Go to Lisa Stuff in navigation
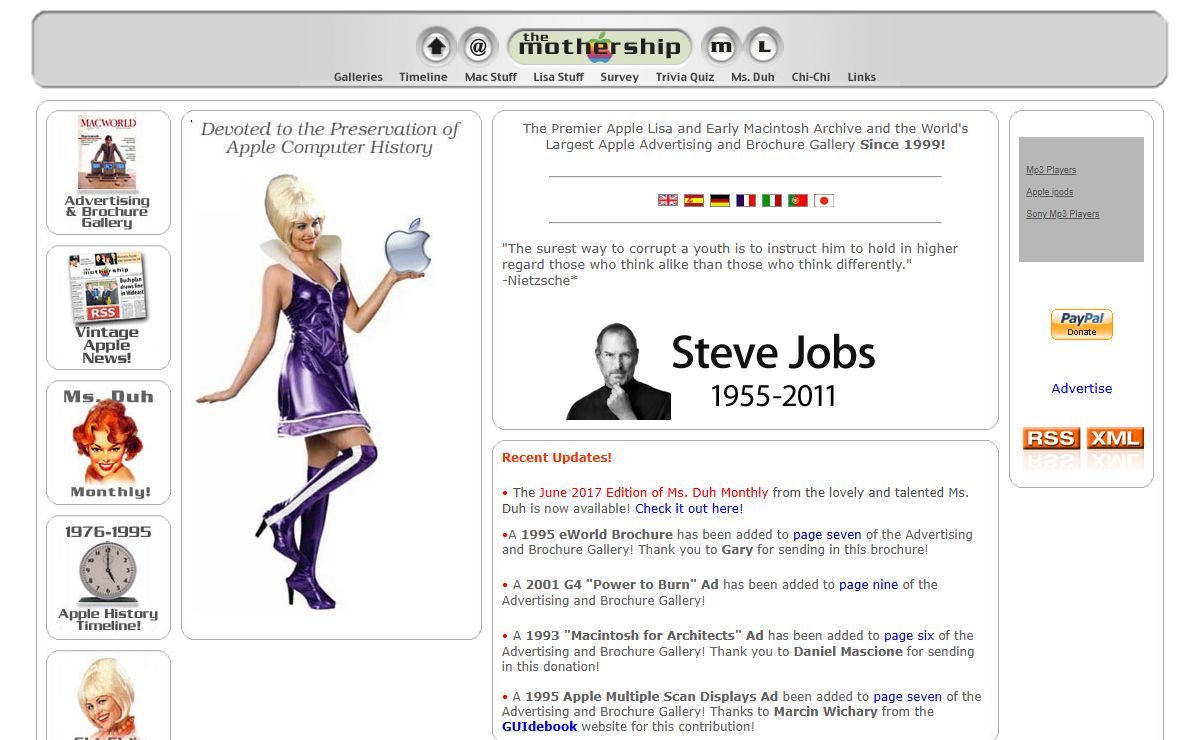 (558, 77)
